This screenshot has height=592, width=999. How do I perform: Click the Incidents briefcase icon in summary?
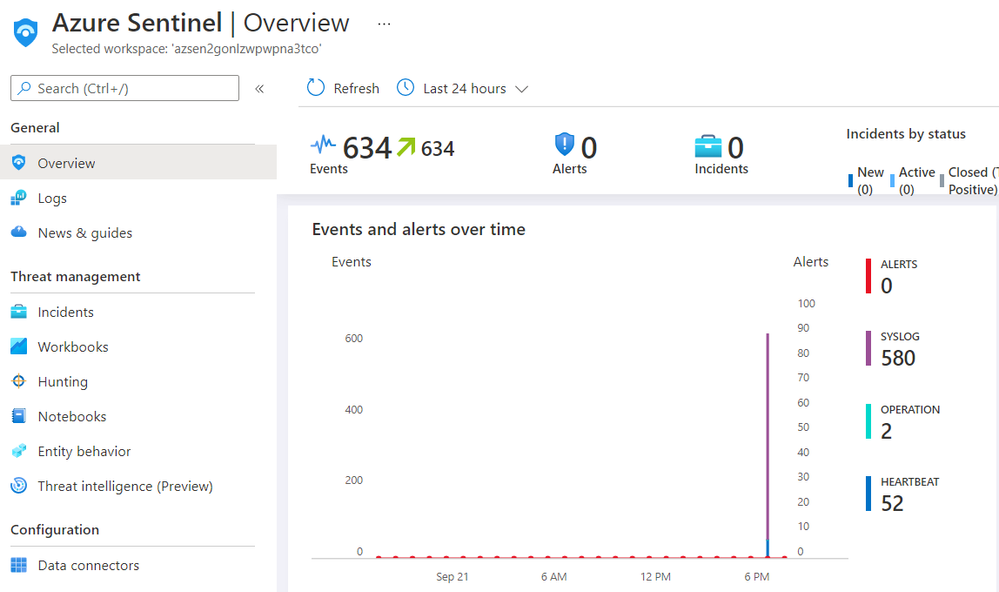click(x=708, y=146)
